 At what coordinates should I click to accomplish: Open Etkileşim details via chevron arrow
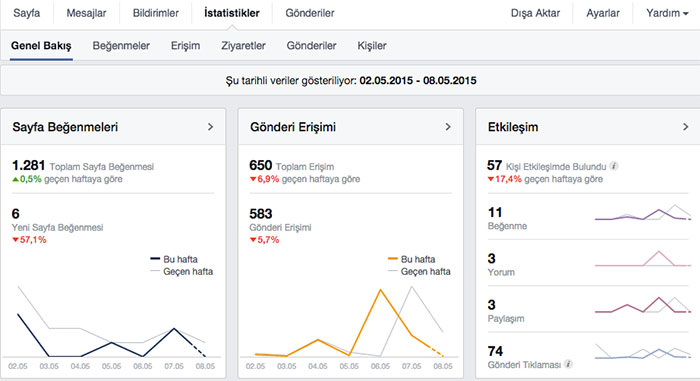(x=685, y=127)
